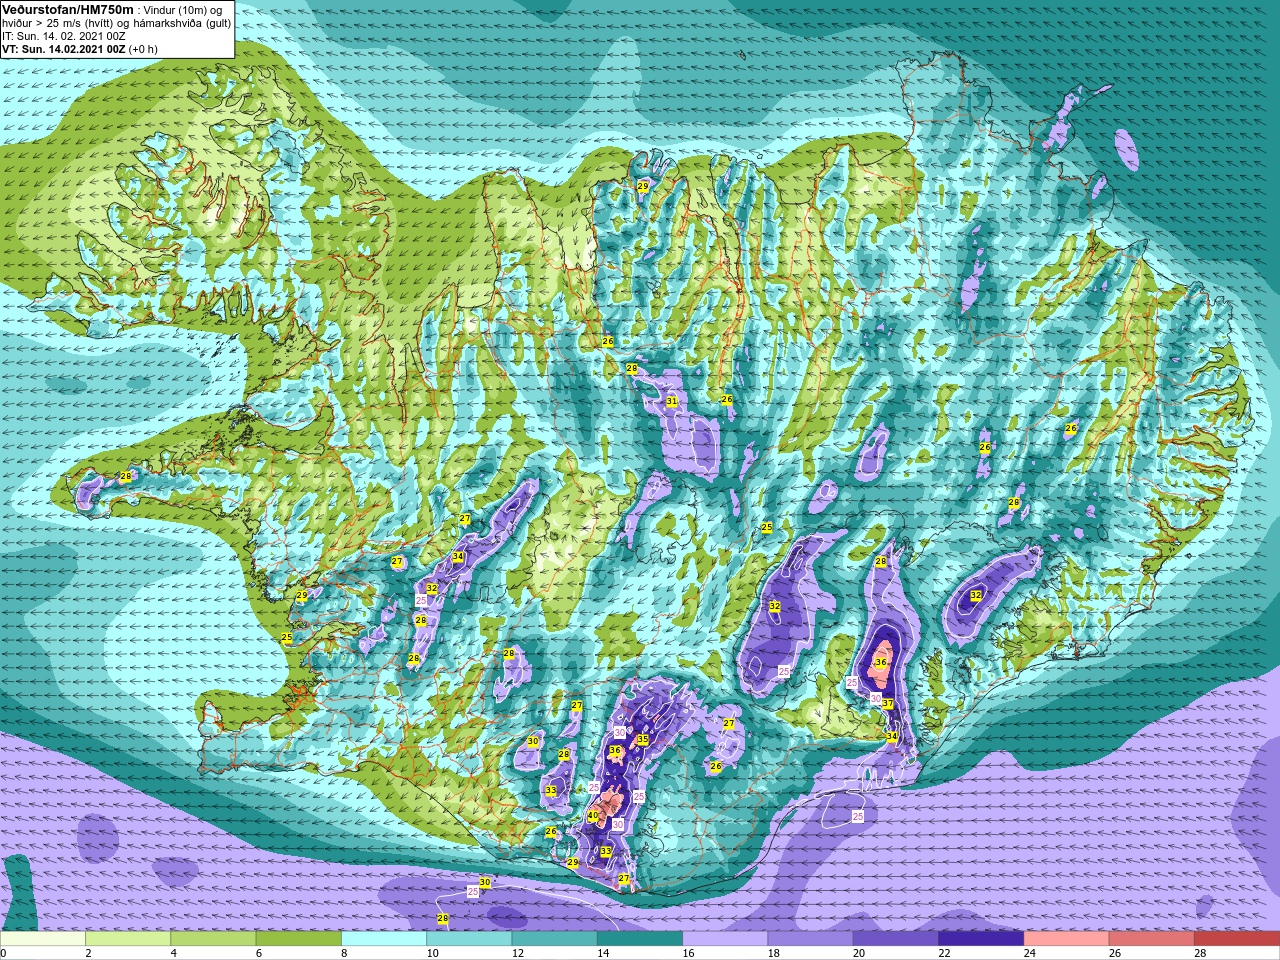Click the 'VT: Sun. 14.02.2021 00Z (+0 h)' line

(80, 48)
